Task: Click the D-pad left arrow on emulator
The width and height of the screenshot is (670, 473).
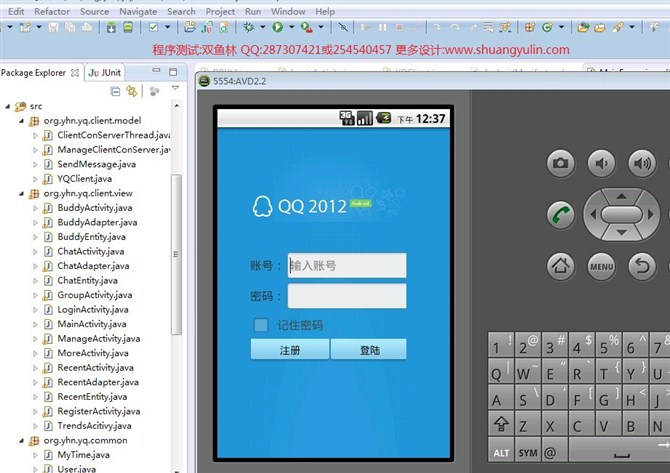Action: [x=593, y=214]
